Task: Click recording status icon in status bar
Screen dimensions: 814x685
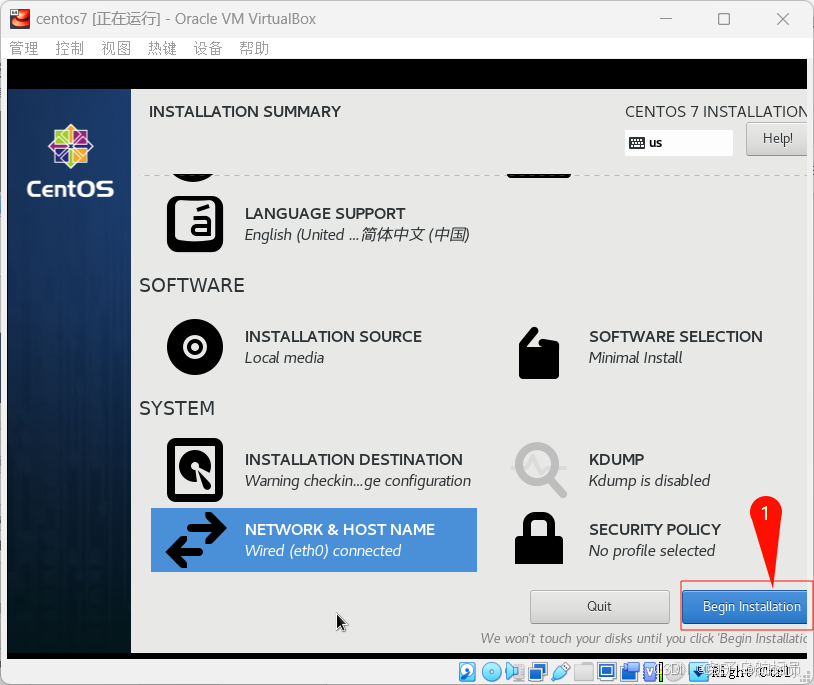Action: coord(630,672)
